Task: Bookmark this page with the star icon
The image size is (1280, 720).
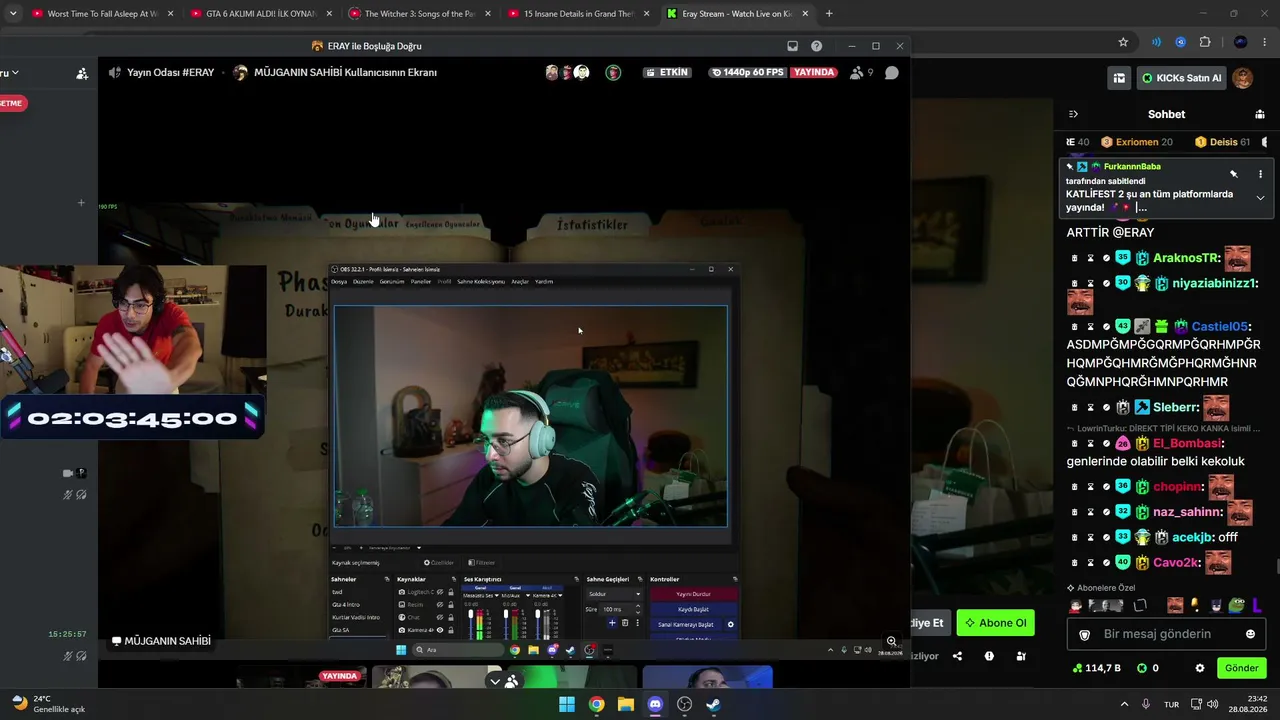Action: click(1123, 42)
